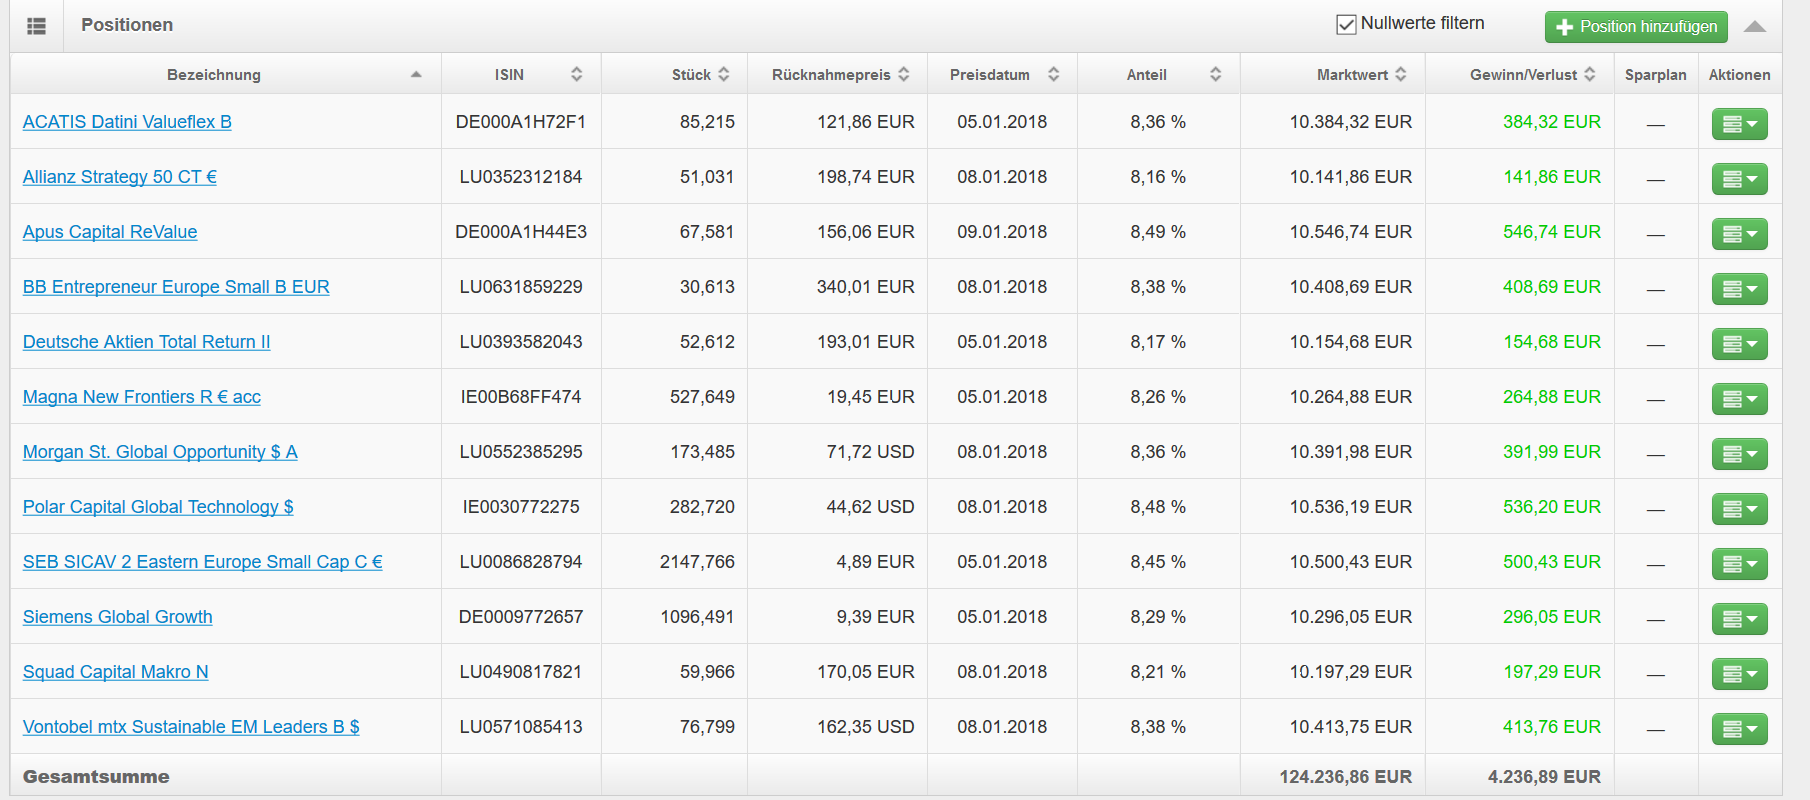This screenshot has width=1810, height=800.
Task: Click Gewinn value 536,20 EUR
Action: click(1552, 507)
